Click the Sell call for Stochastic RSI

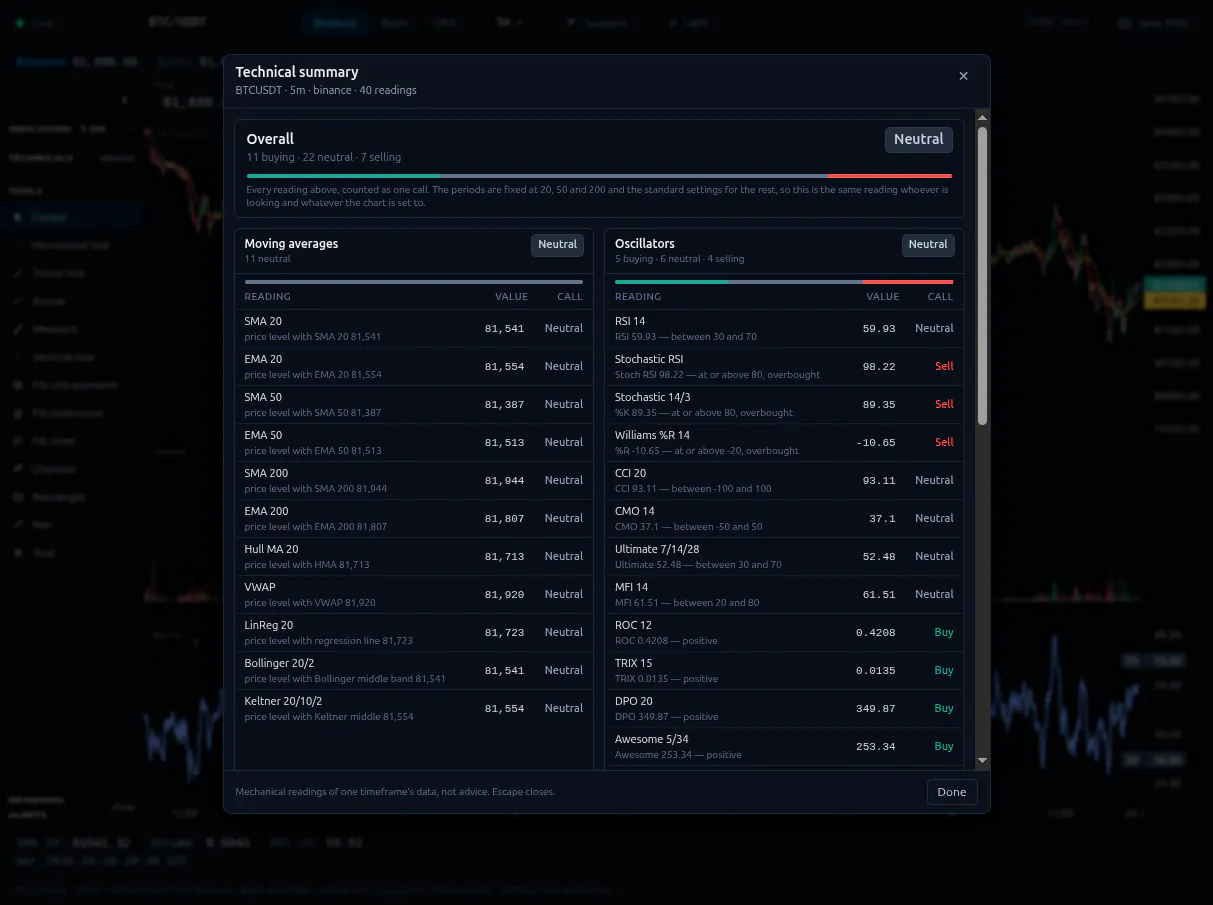point(944,366)
